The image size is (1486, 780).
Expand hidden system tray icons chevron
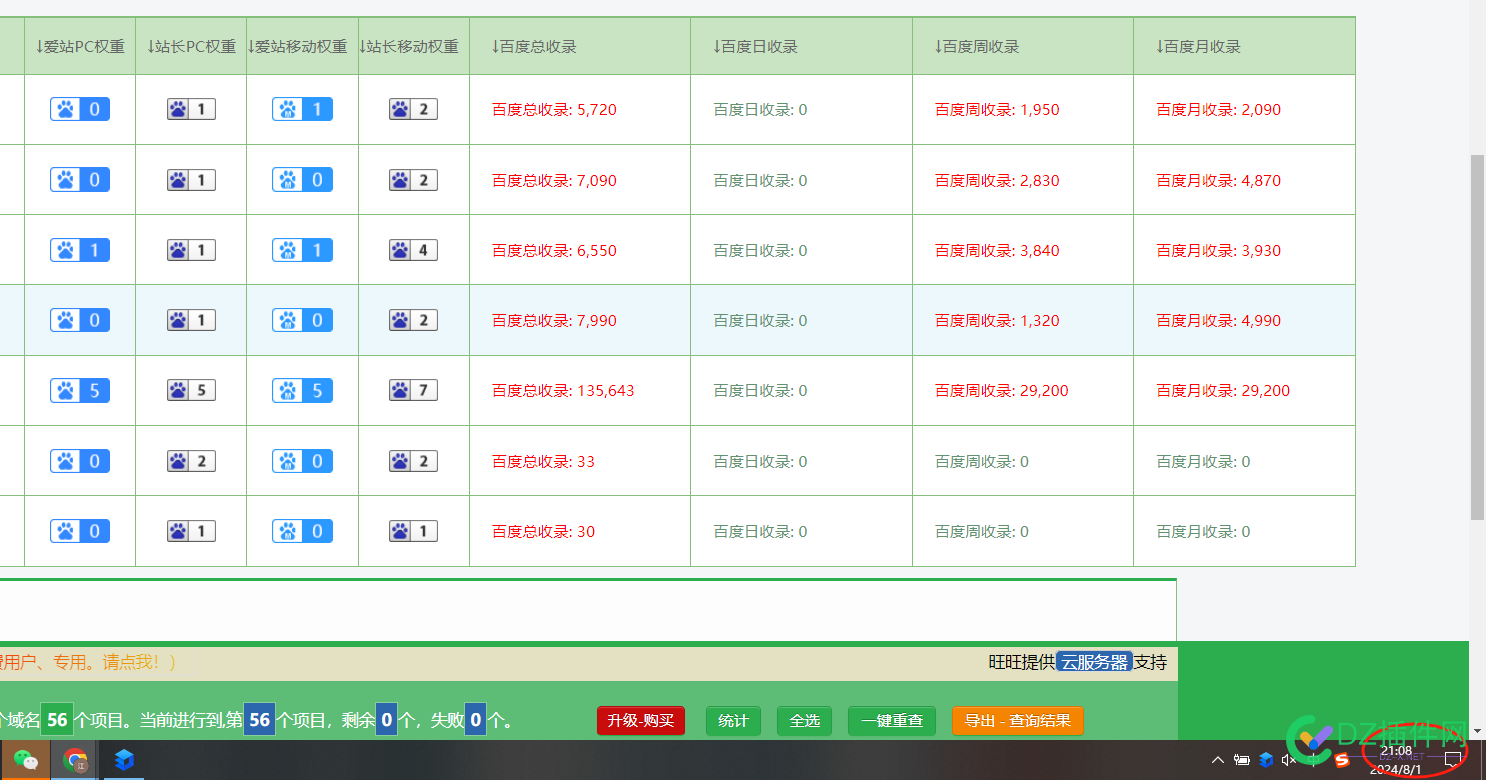1217,760
